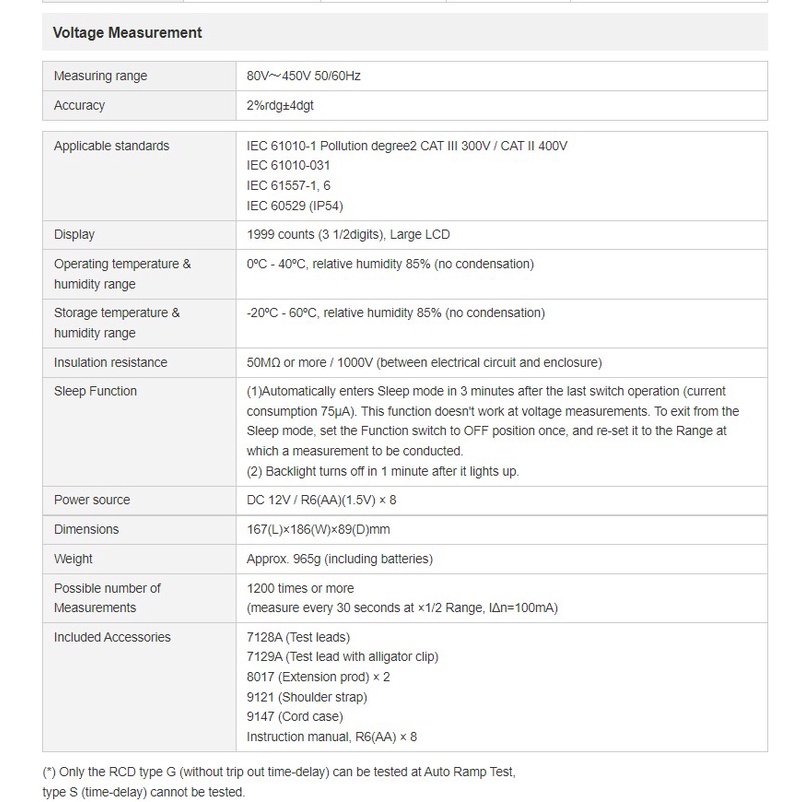Click the Insulation resistance label
Viewport: 802px width, 802px height.
tap(110, 362)
